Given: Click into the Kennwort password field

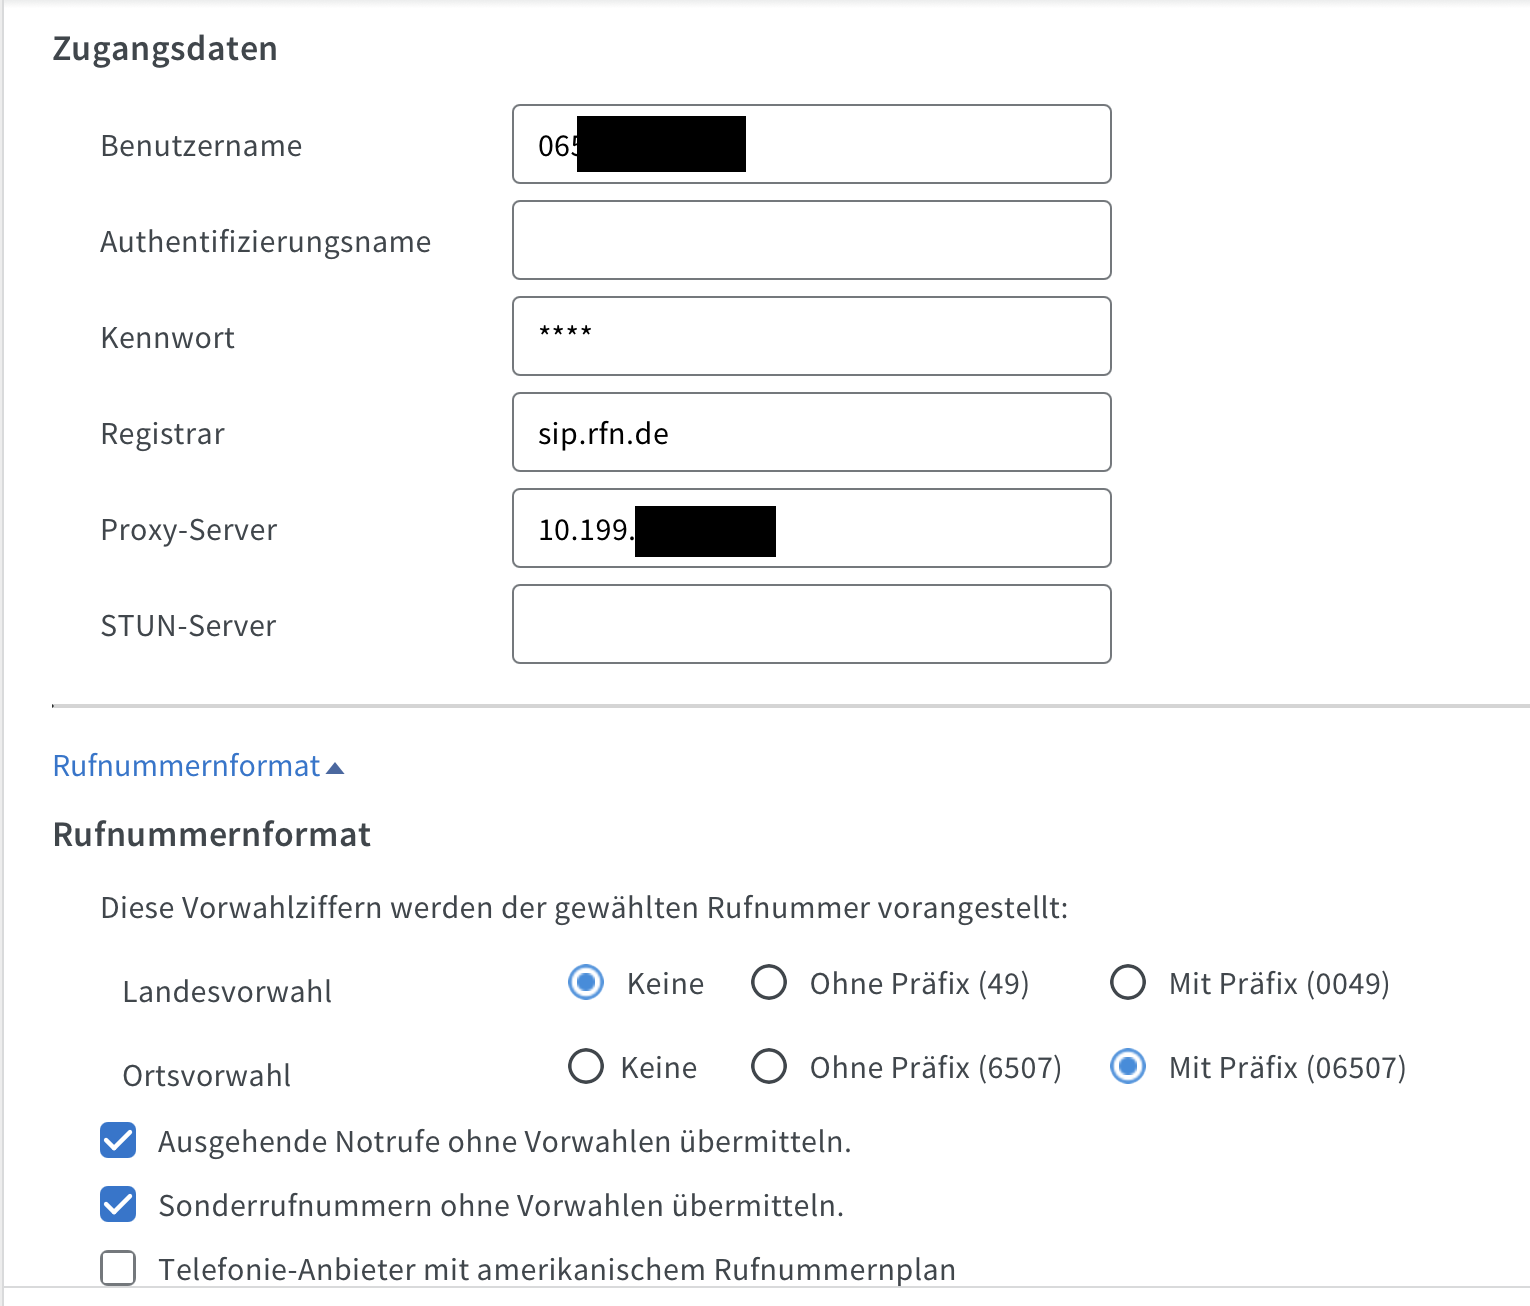Looking at the screenshot, I should coord(812,336).
